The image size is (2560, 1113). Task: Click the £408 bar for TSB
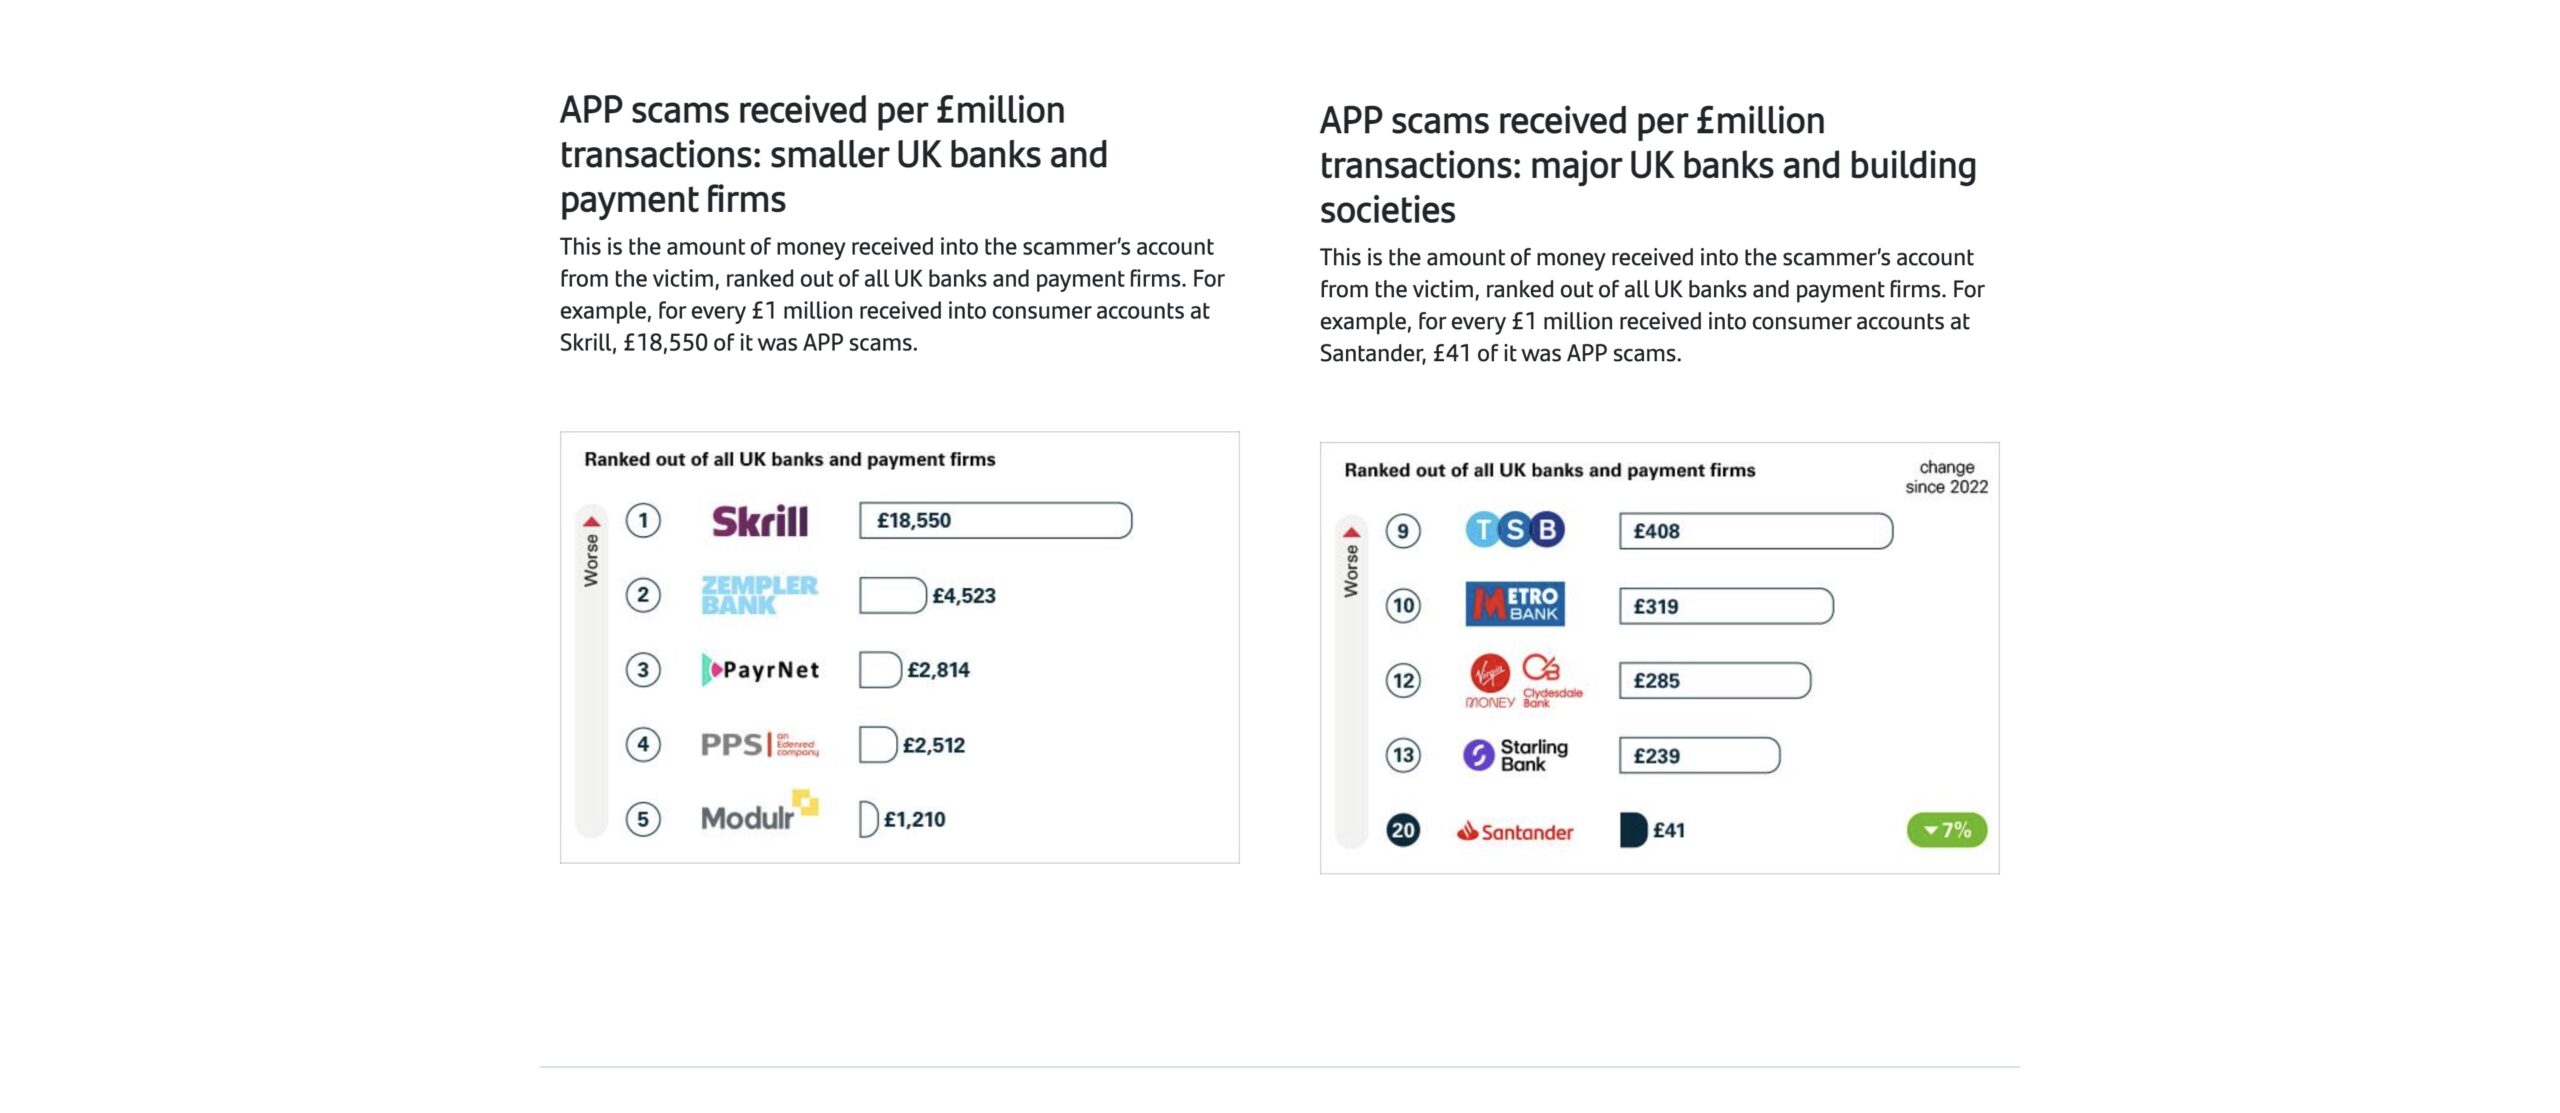[1755, 531]
